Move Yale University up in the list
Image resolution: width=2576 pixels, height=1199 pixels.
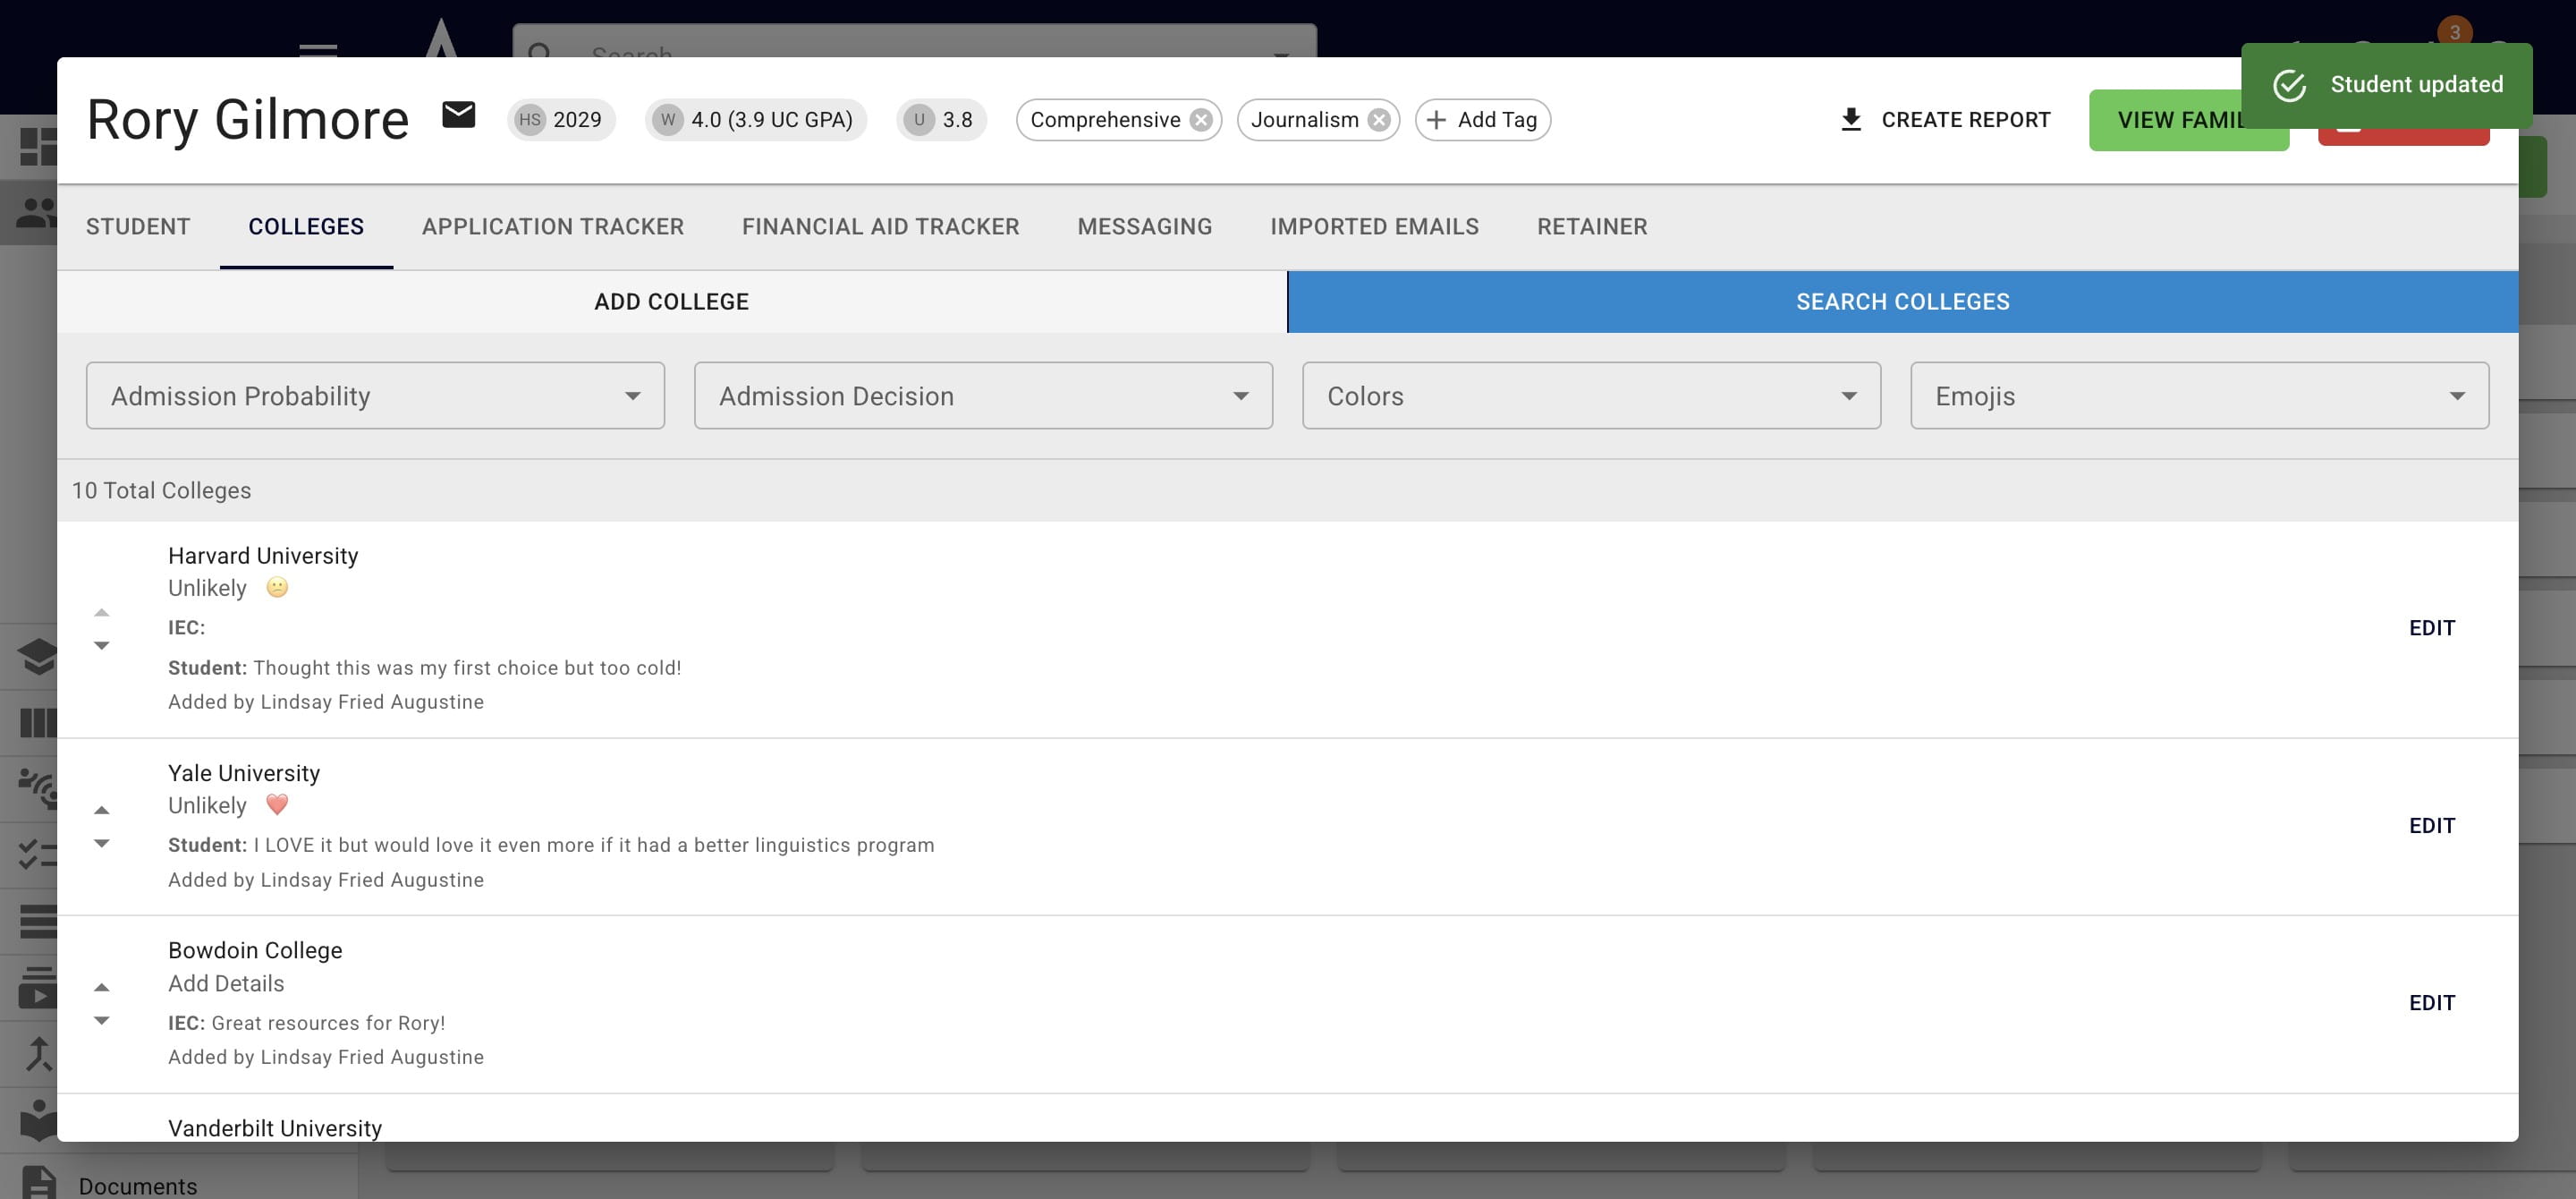coord(101,810)
